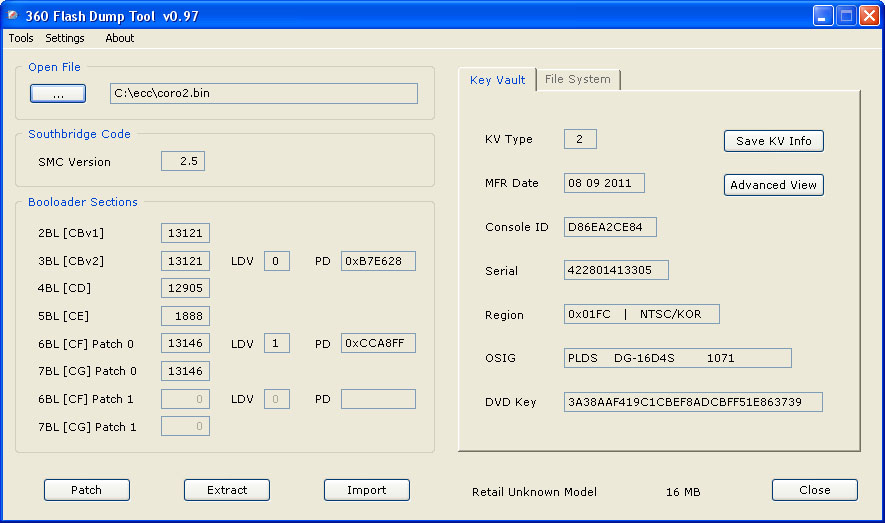
Task: Minimize the Flash Dump Tool window
Action: [x=822, y=15]
